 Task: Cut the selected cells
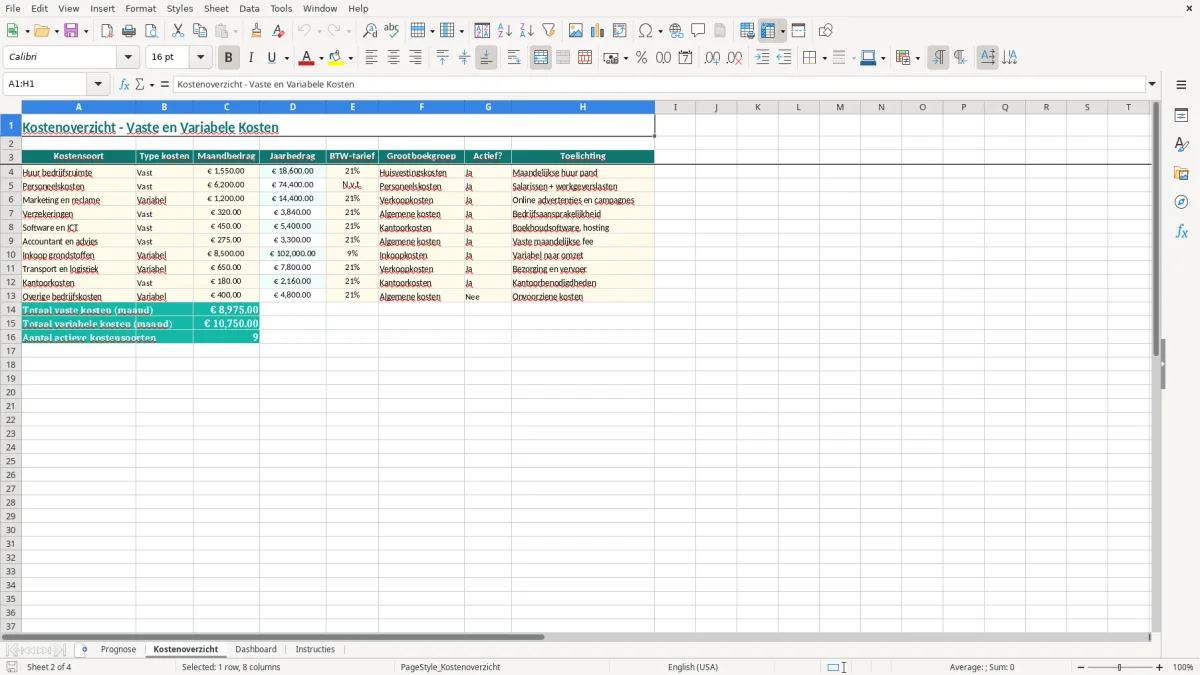[x=178, y=31]
